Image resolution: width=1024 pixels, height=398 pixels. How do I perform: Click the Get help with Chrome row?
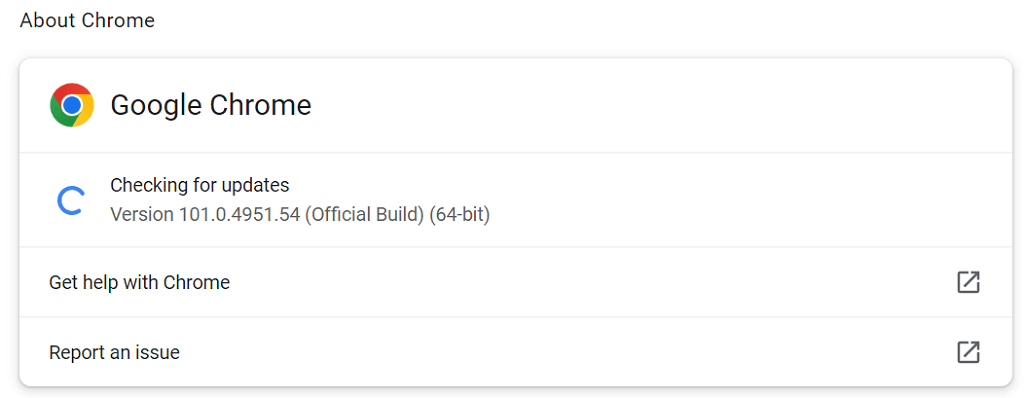pyautogui.click(x=515, y=282)
